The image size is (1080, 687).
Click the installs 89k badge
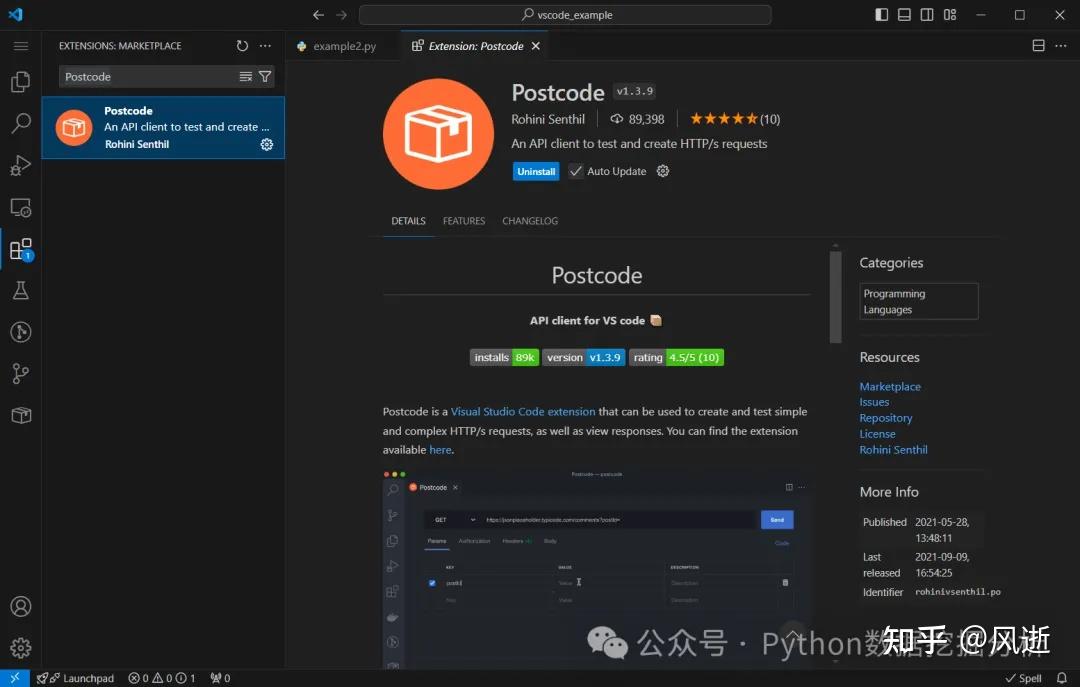(504, 358)
